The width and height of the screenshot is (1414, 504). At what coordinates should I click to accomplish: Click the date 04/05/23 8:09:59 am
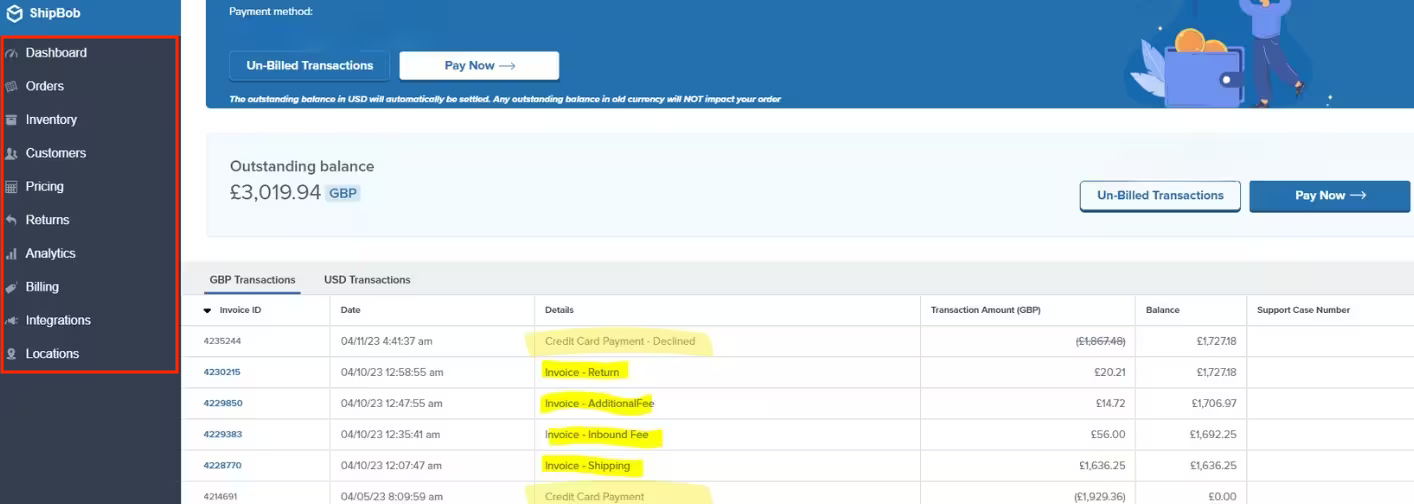pyautogui.click(x=391, y=496)
